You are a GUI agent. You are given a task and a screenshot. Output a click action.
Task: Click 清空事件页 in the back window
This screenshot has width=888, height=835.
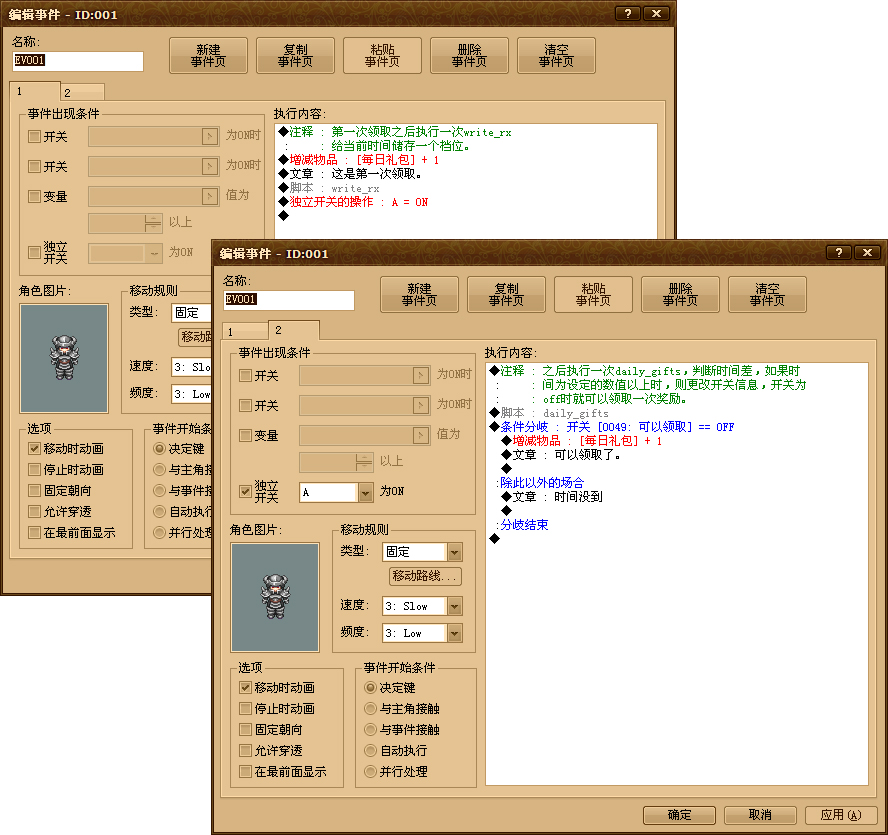tap(556, 56)
